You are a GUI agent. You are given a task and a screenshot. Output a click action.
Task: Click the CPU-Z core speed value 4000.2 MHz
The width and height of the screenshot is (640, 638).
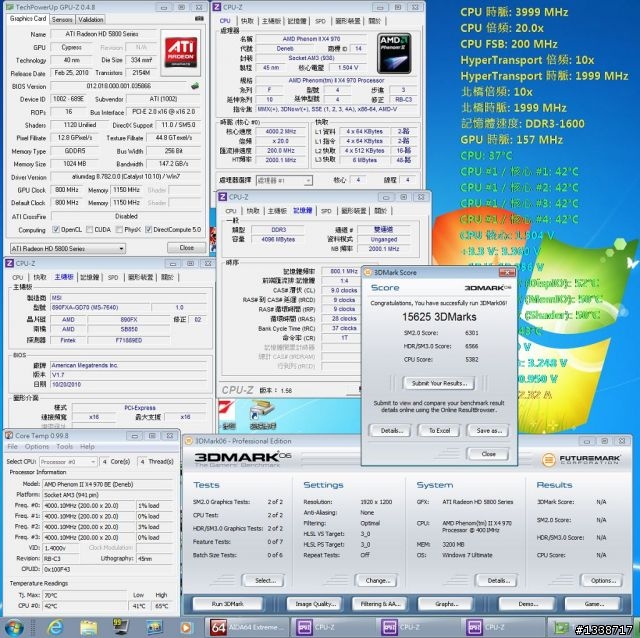(x=281, y=131)
